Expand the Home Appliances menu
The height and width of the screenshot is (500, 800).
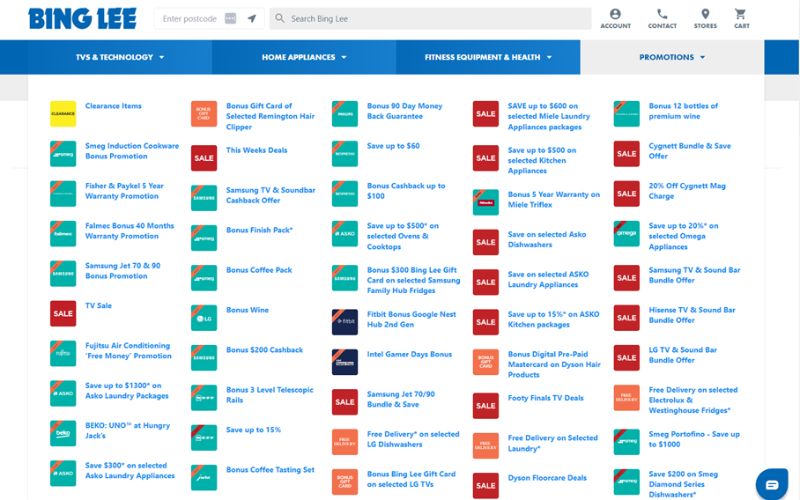[x=304, y=57]
